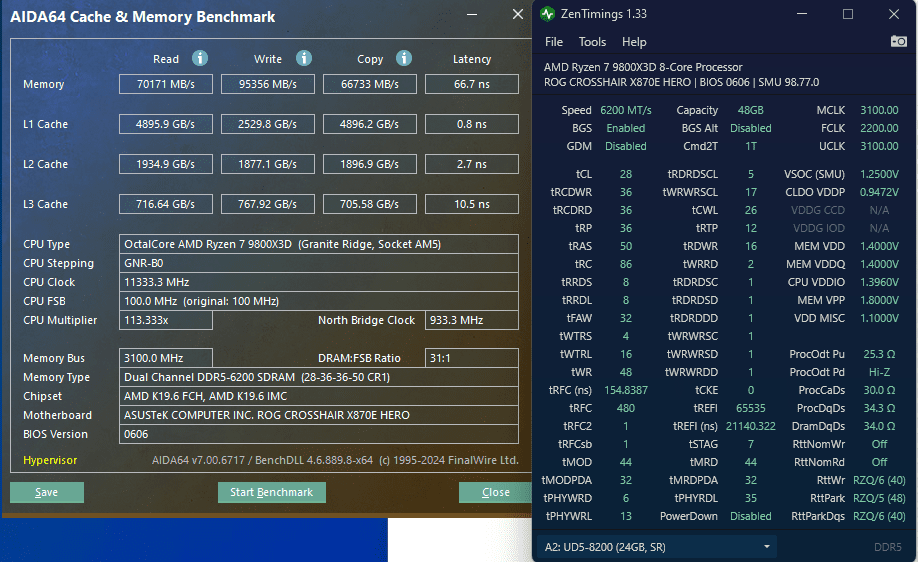This screenshot has width=918, height=562.
Task: Click the DRAM:FSB Ratio field 31:1
Action: [472, 358]
